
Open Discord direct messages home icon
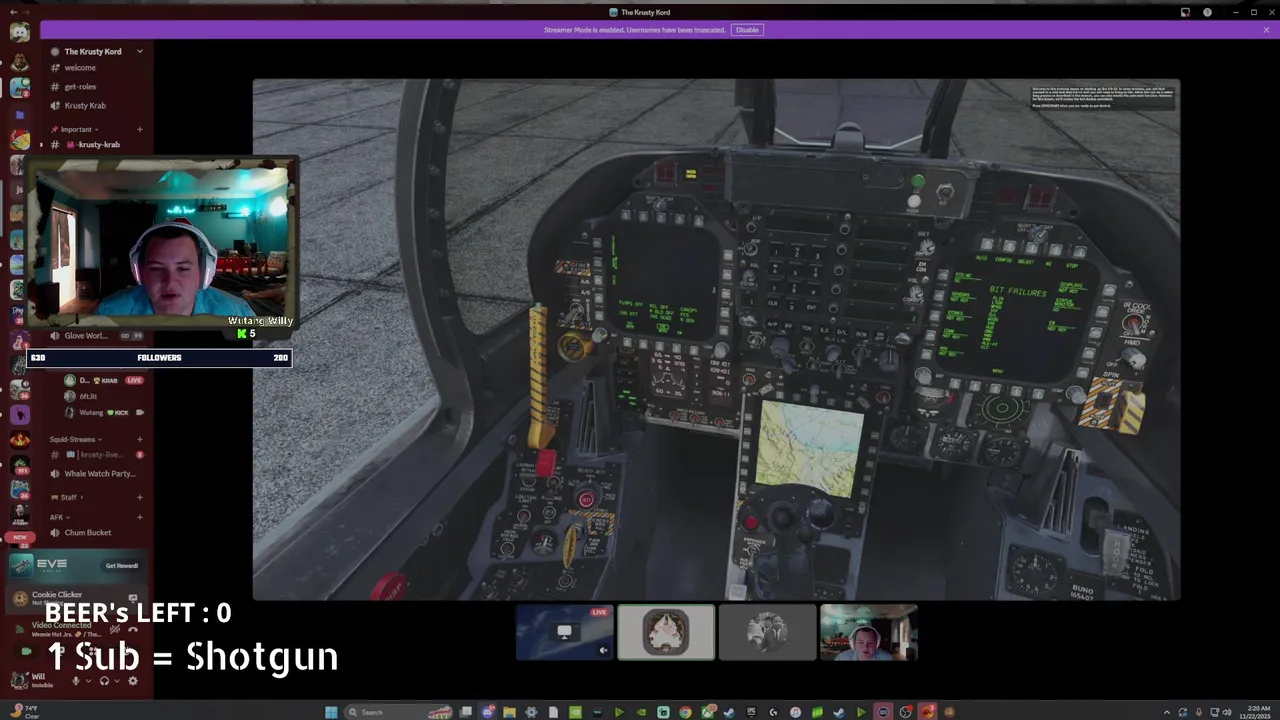point(20,34)
